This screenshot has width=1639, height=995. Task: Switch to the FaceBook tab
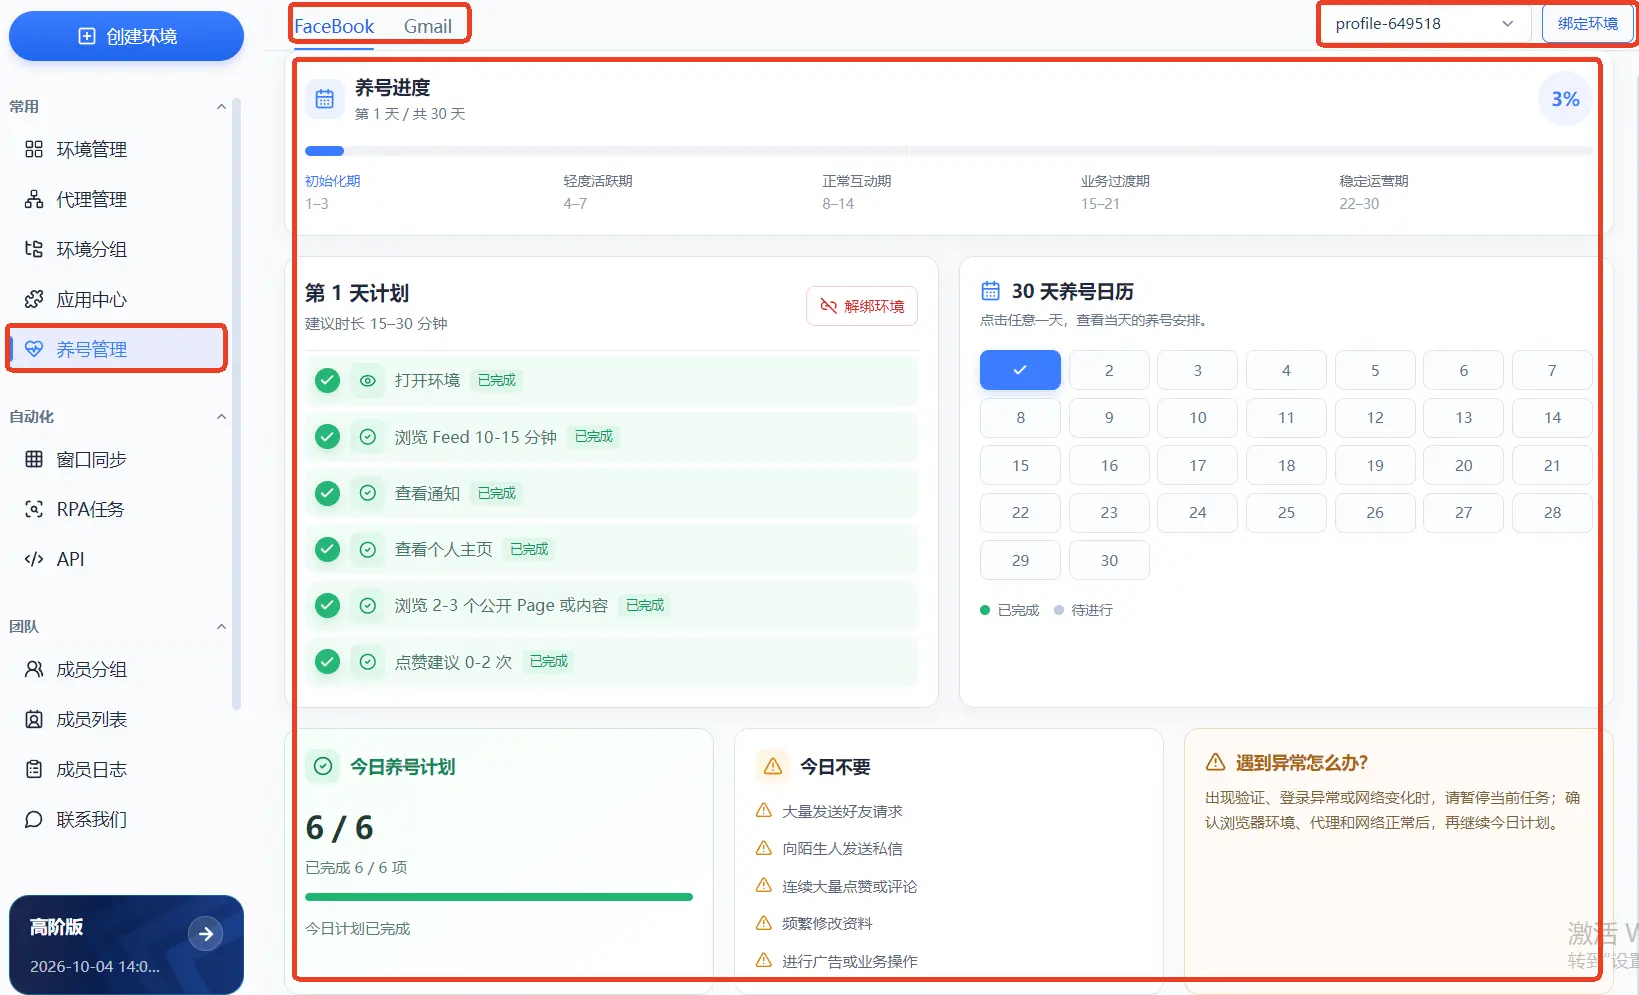point(334,27)
